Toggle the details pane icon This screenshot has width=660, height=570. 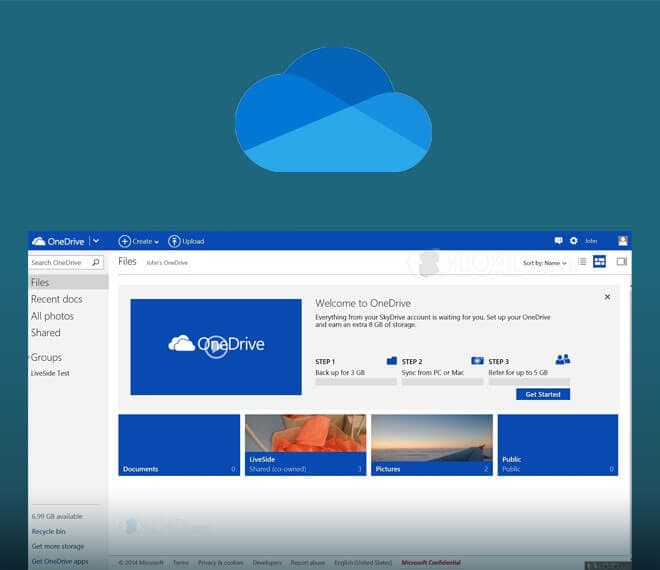[622, 262]
